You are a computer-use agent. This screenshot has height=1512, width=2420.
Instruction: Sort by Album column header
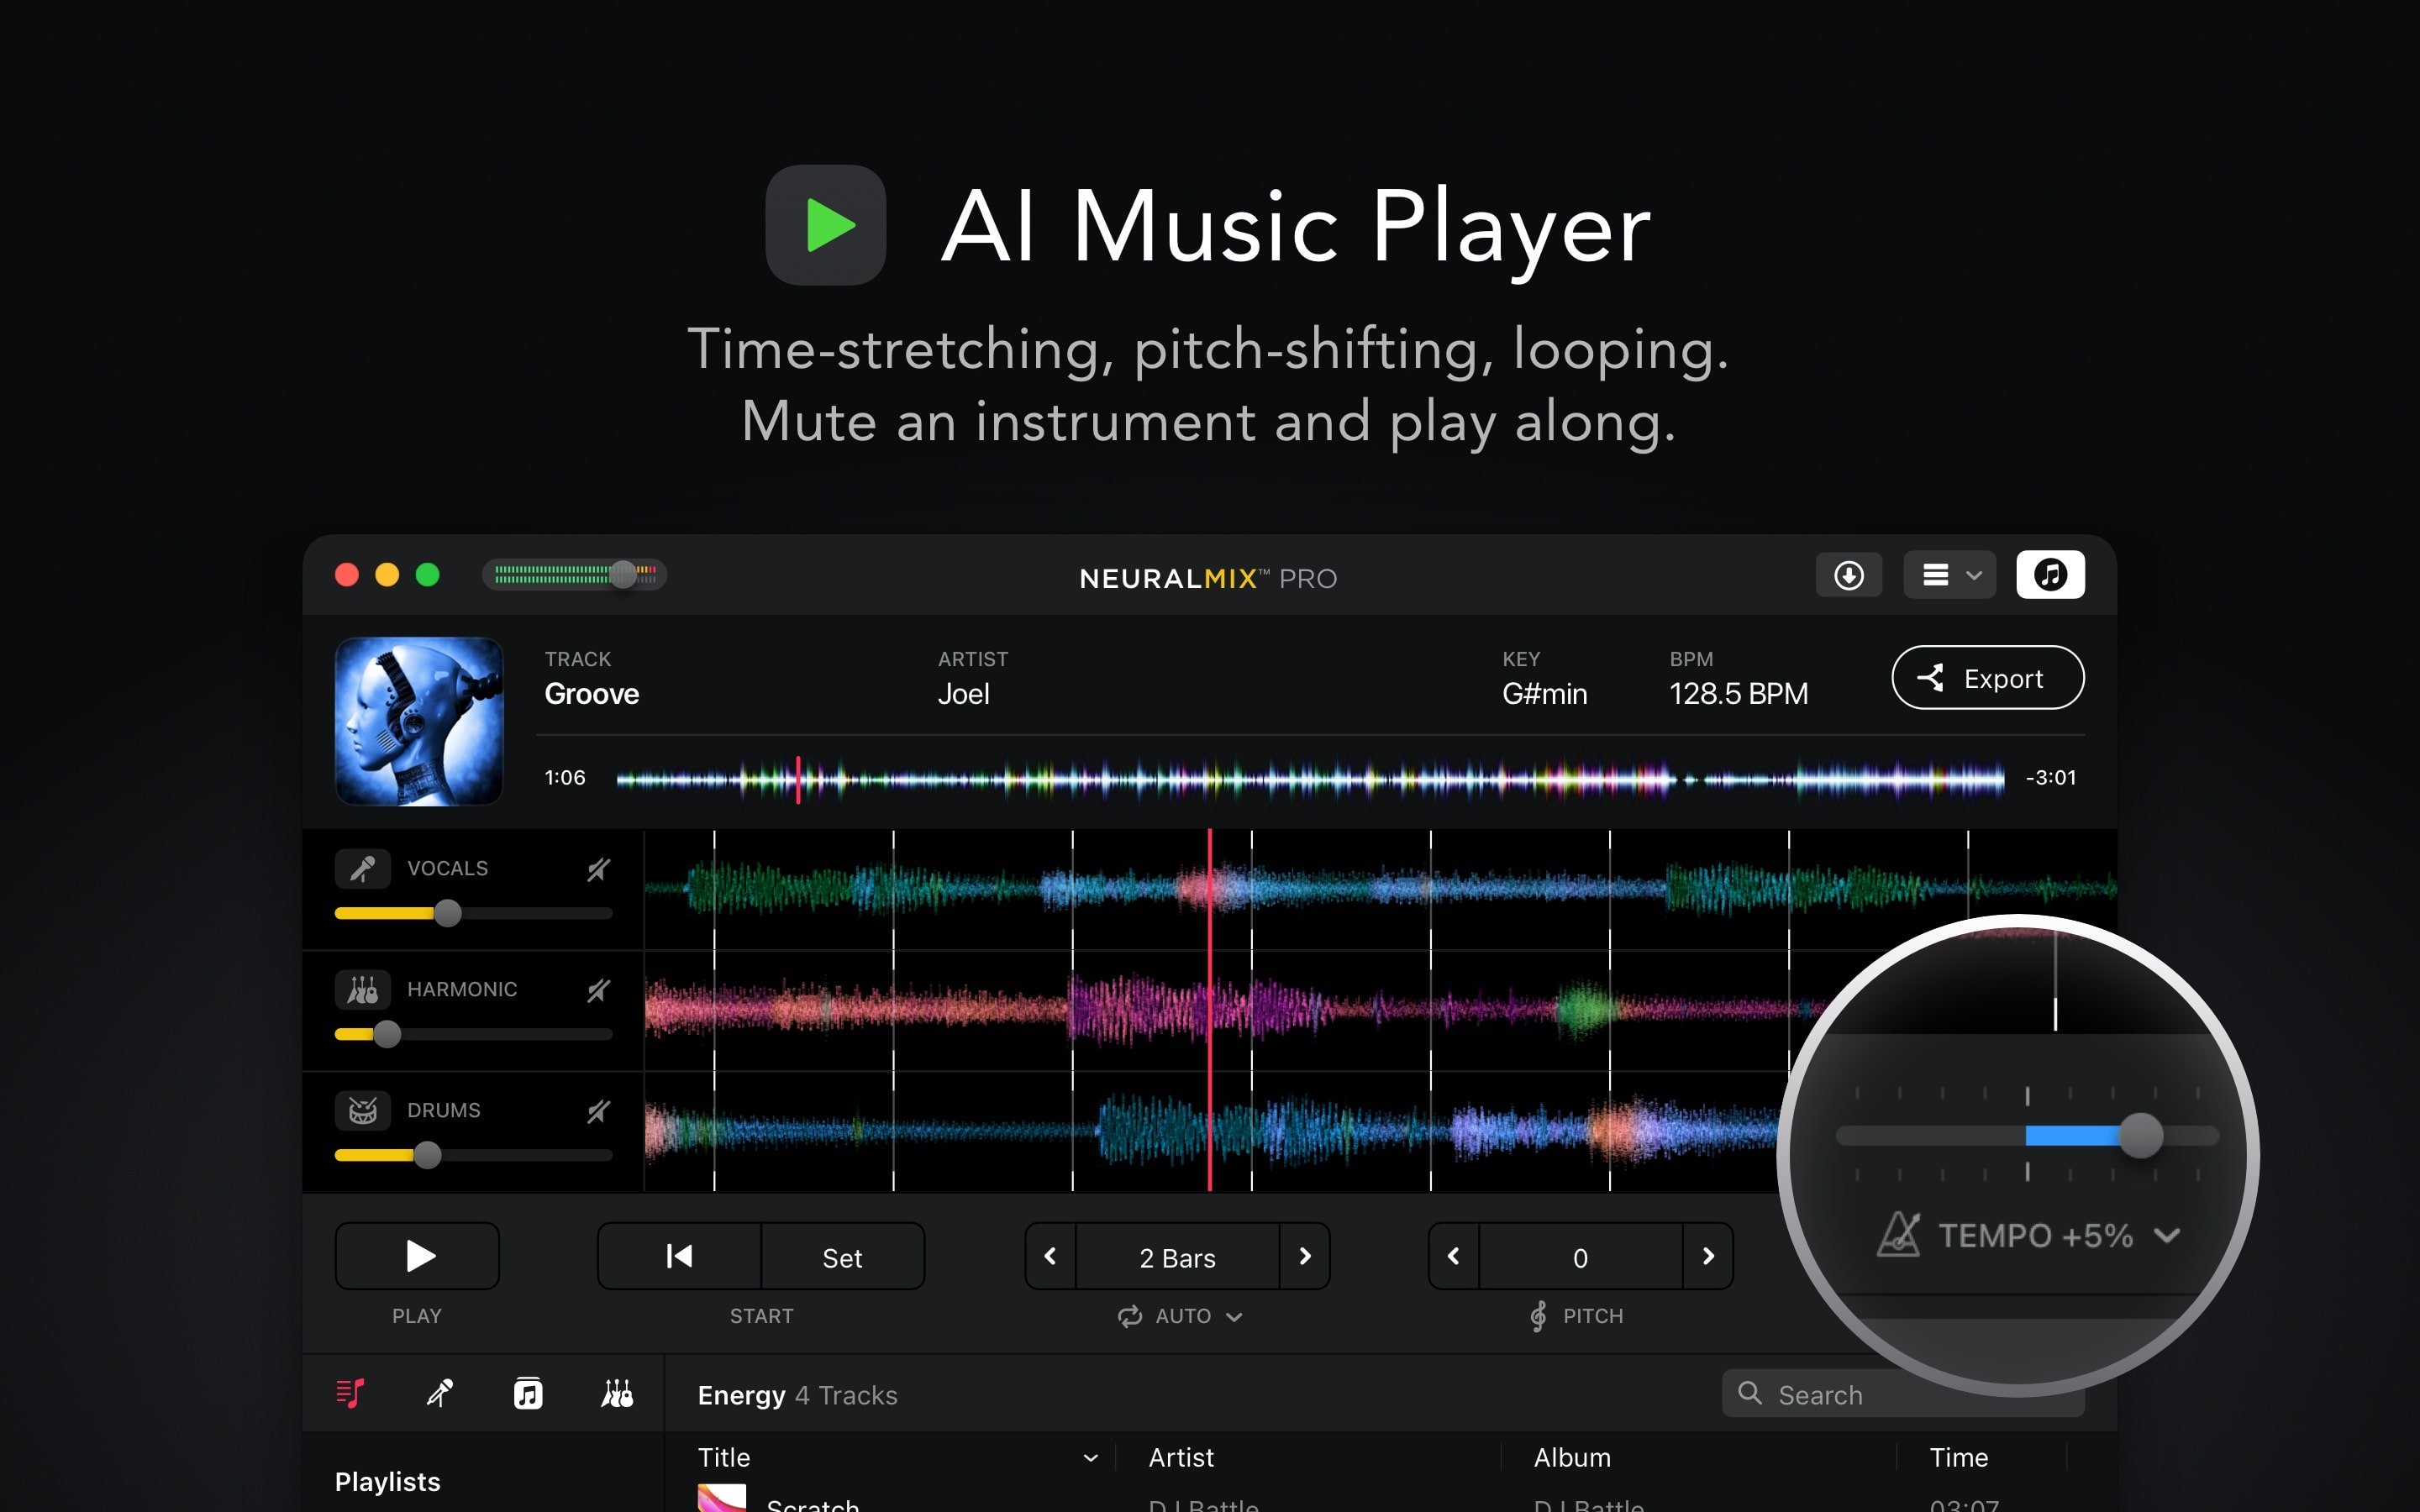pos(1572,1457)
